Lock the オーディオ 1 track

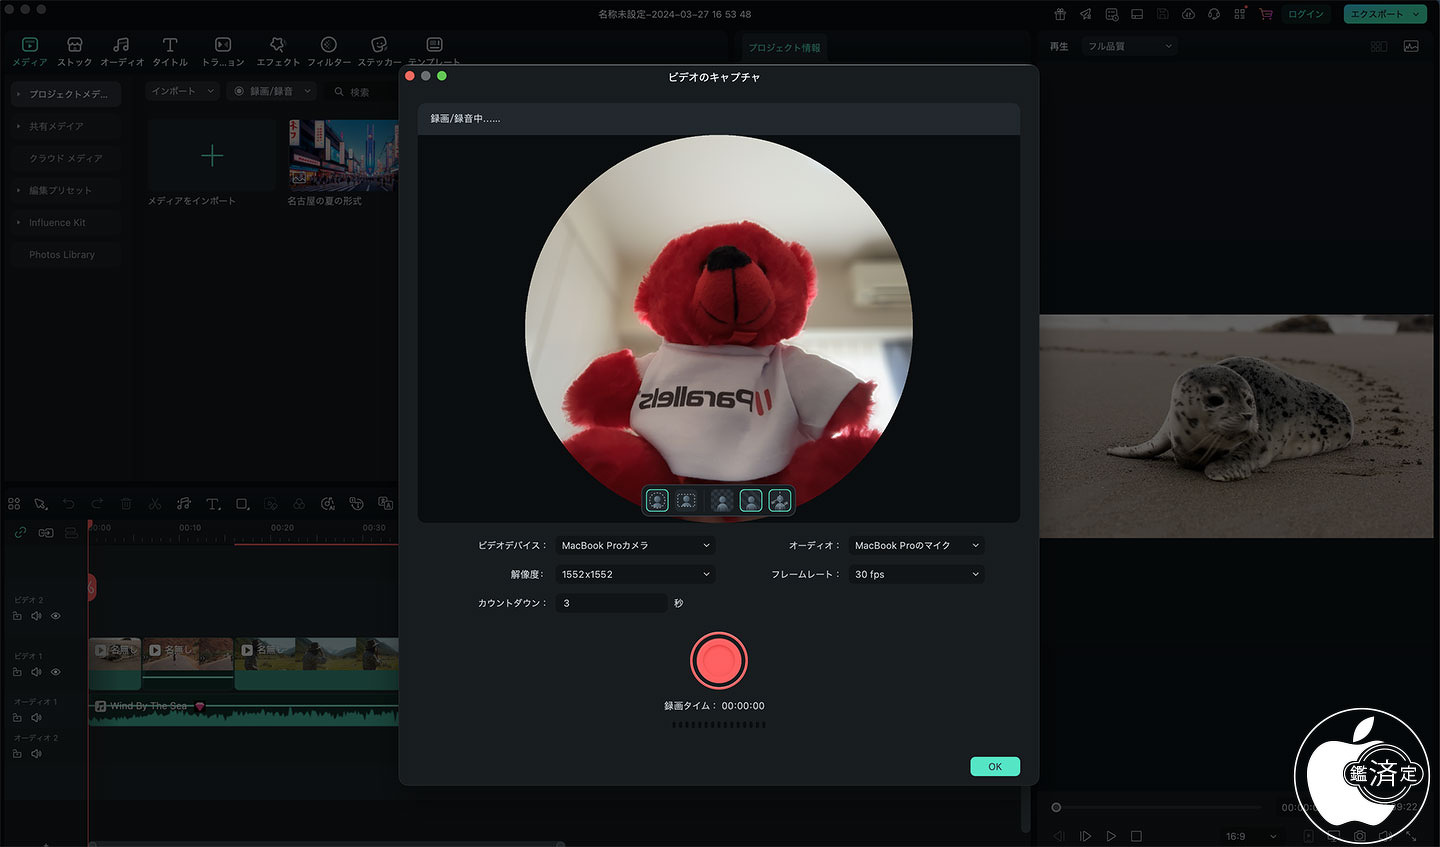(x=17, y=718)
